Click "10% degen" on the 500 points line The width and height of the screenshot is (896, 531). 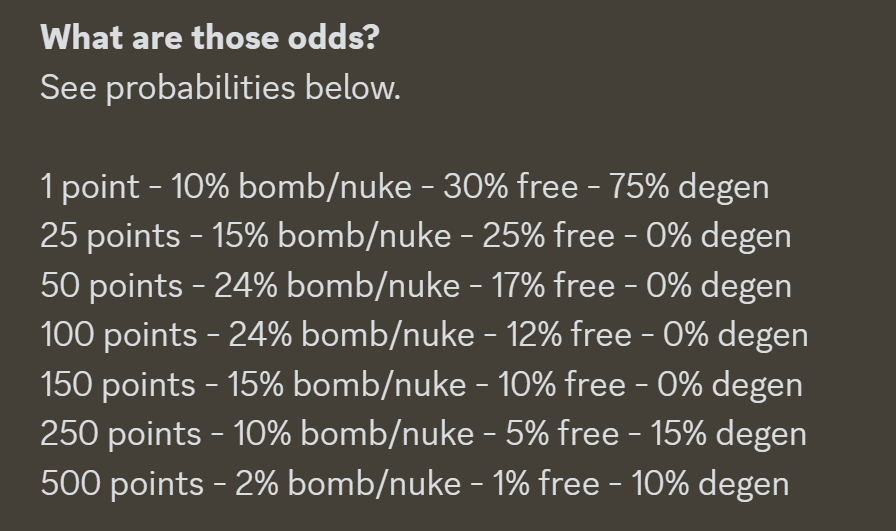(710, 484)
